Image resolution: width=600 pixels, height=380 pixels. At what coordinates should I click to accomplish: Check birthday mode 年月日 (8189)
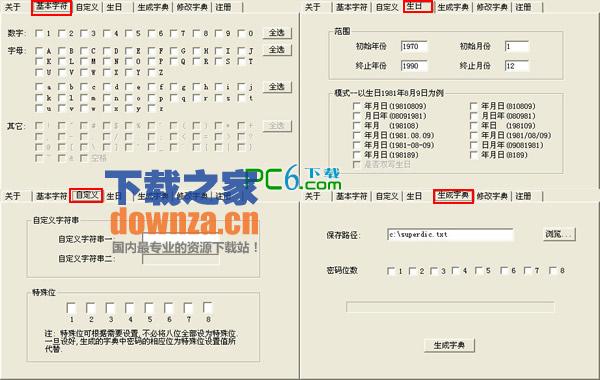pos(473,155)
